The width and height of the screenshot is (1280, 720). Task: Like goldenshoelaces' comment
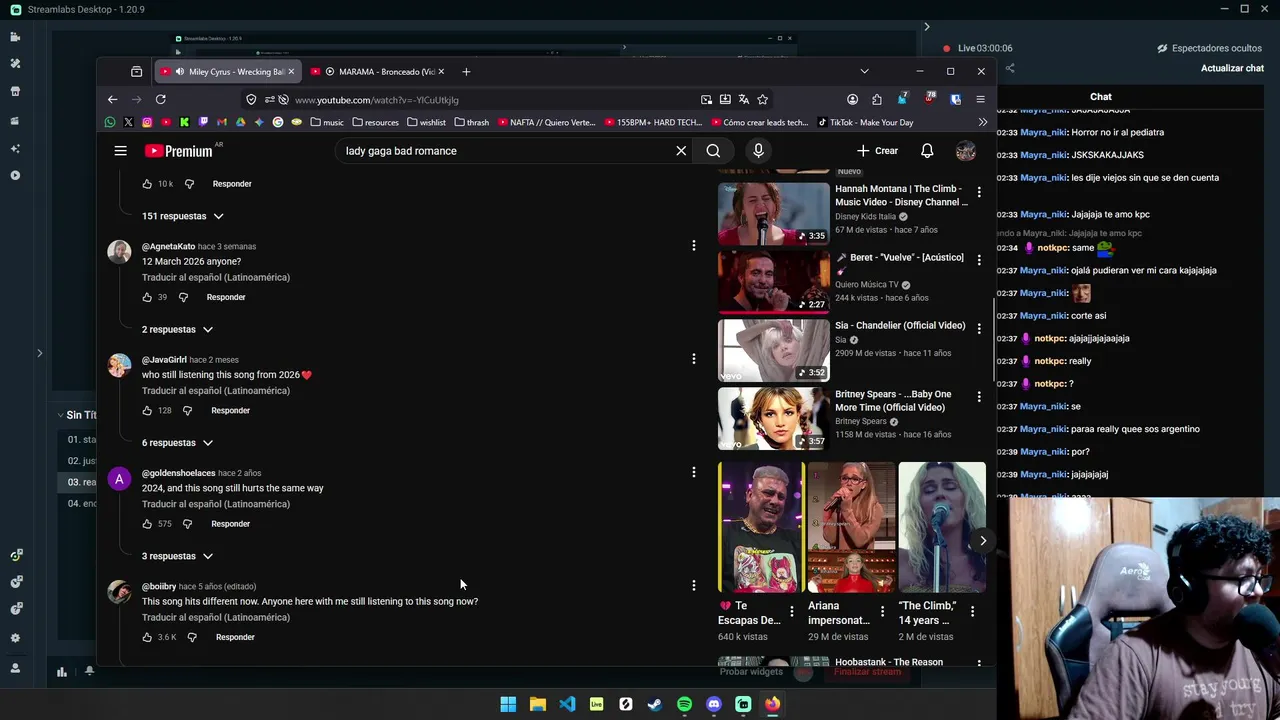tap(147, 524)
